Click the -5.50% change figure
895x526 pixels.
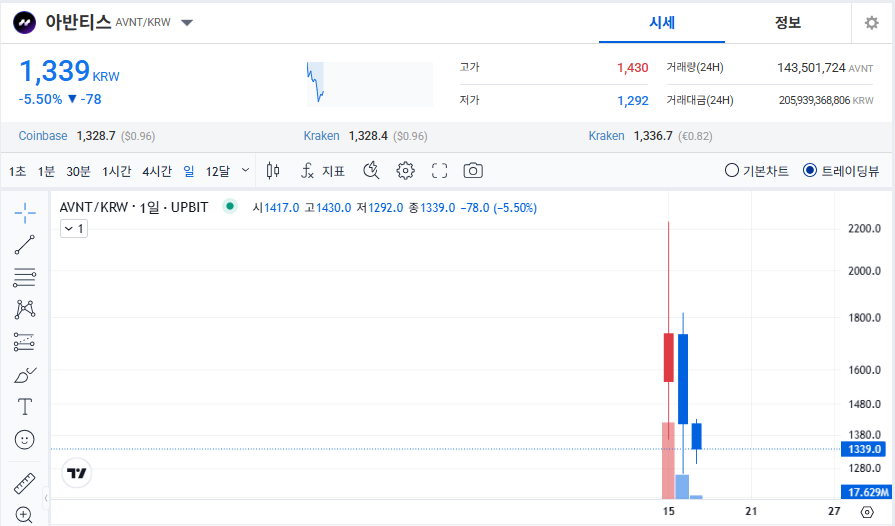coord(40,99)
